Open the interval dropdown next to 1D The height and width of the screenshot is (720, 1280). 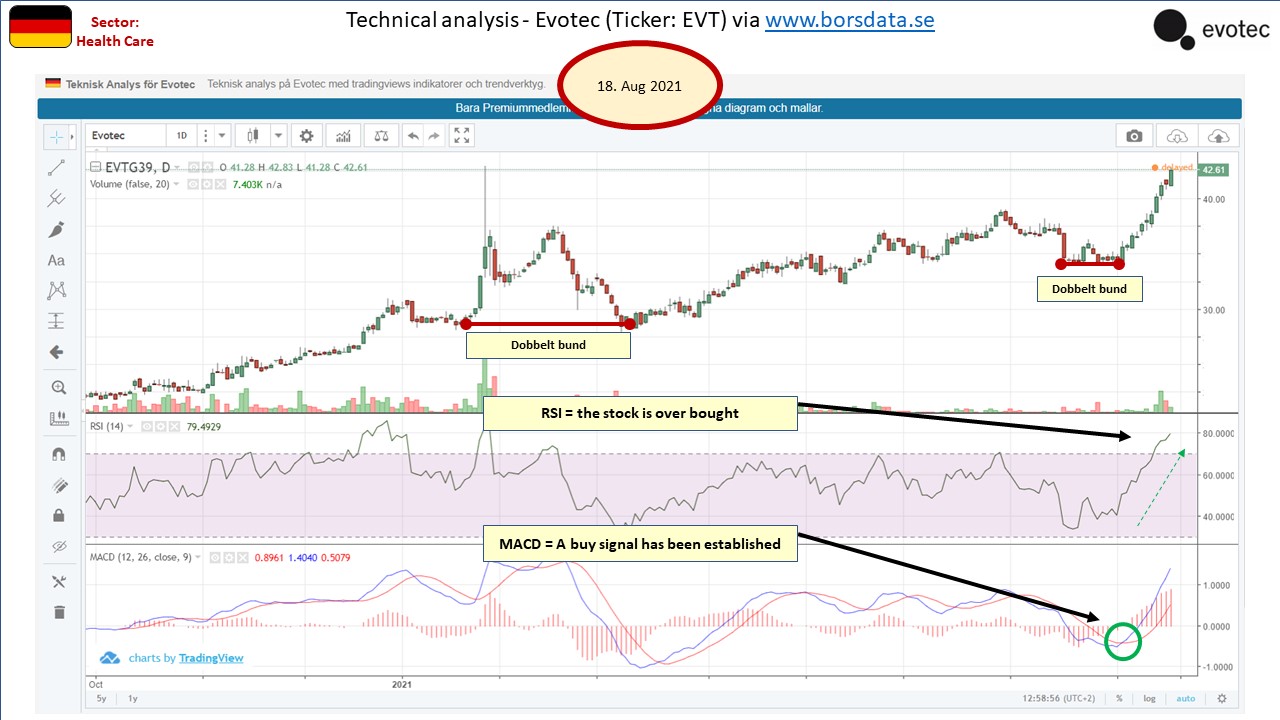(x=223, y=136)
